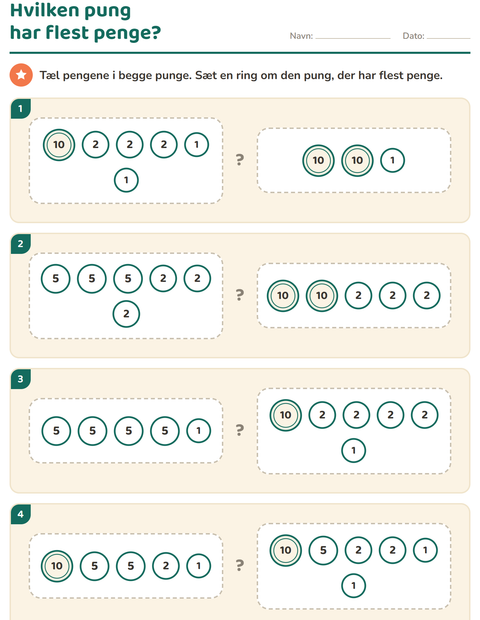Select the 10 coin in exercise 4 left purse
Viewport: 480px width, 620px height.
click(x=57, y=566)
